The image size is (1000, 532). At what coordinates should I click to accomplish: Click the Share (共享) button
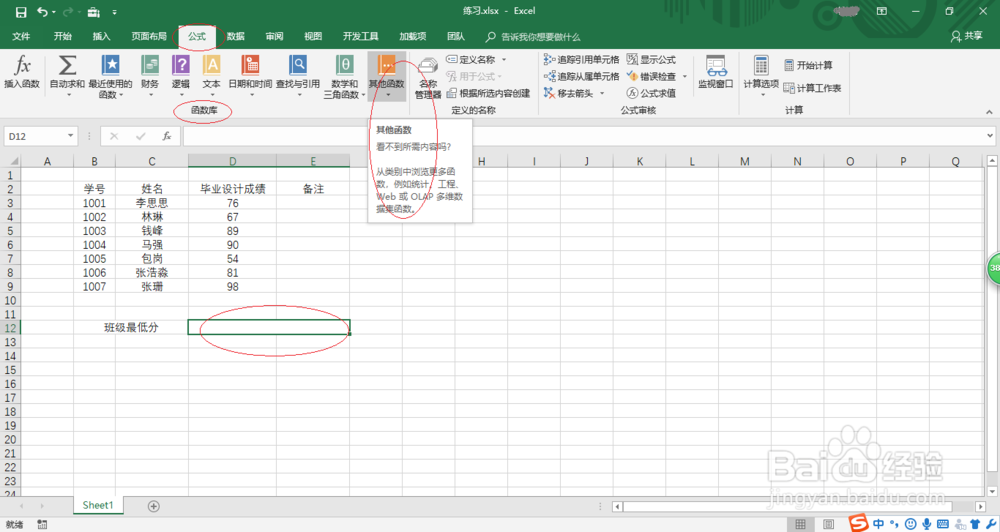click(x=967, y=36)
